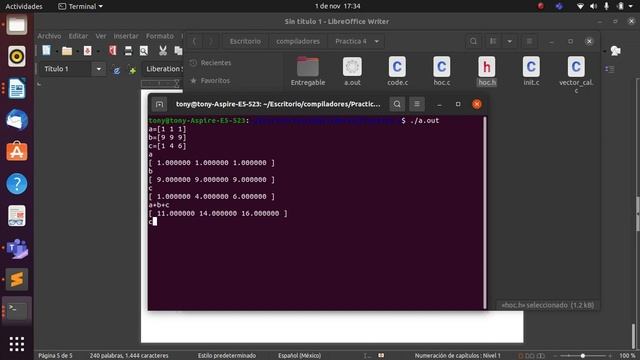The height and width of the screenshot is (360, 640).
Task: Click the New document icon in Writer
Action: tap(47, 51)
